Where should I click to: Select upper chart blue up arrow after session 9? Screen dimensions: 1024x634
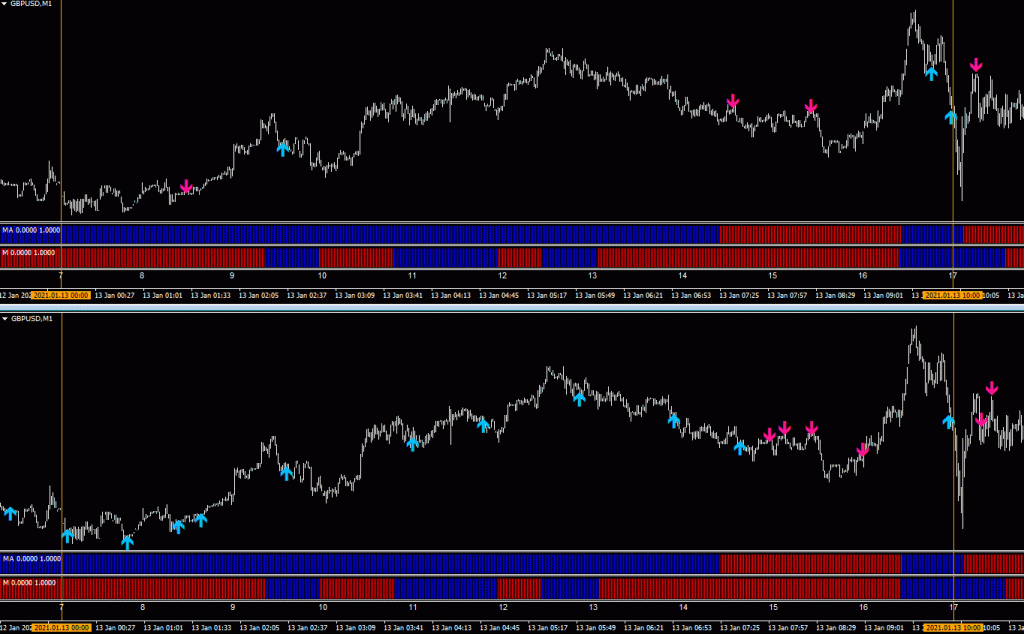tap(283, 148)
